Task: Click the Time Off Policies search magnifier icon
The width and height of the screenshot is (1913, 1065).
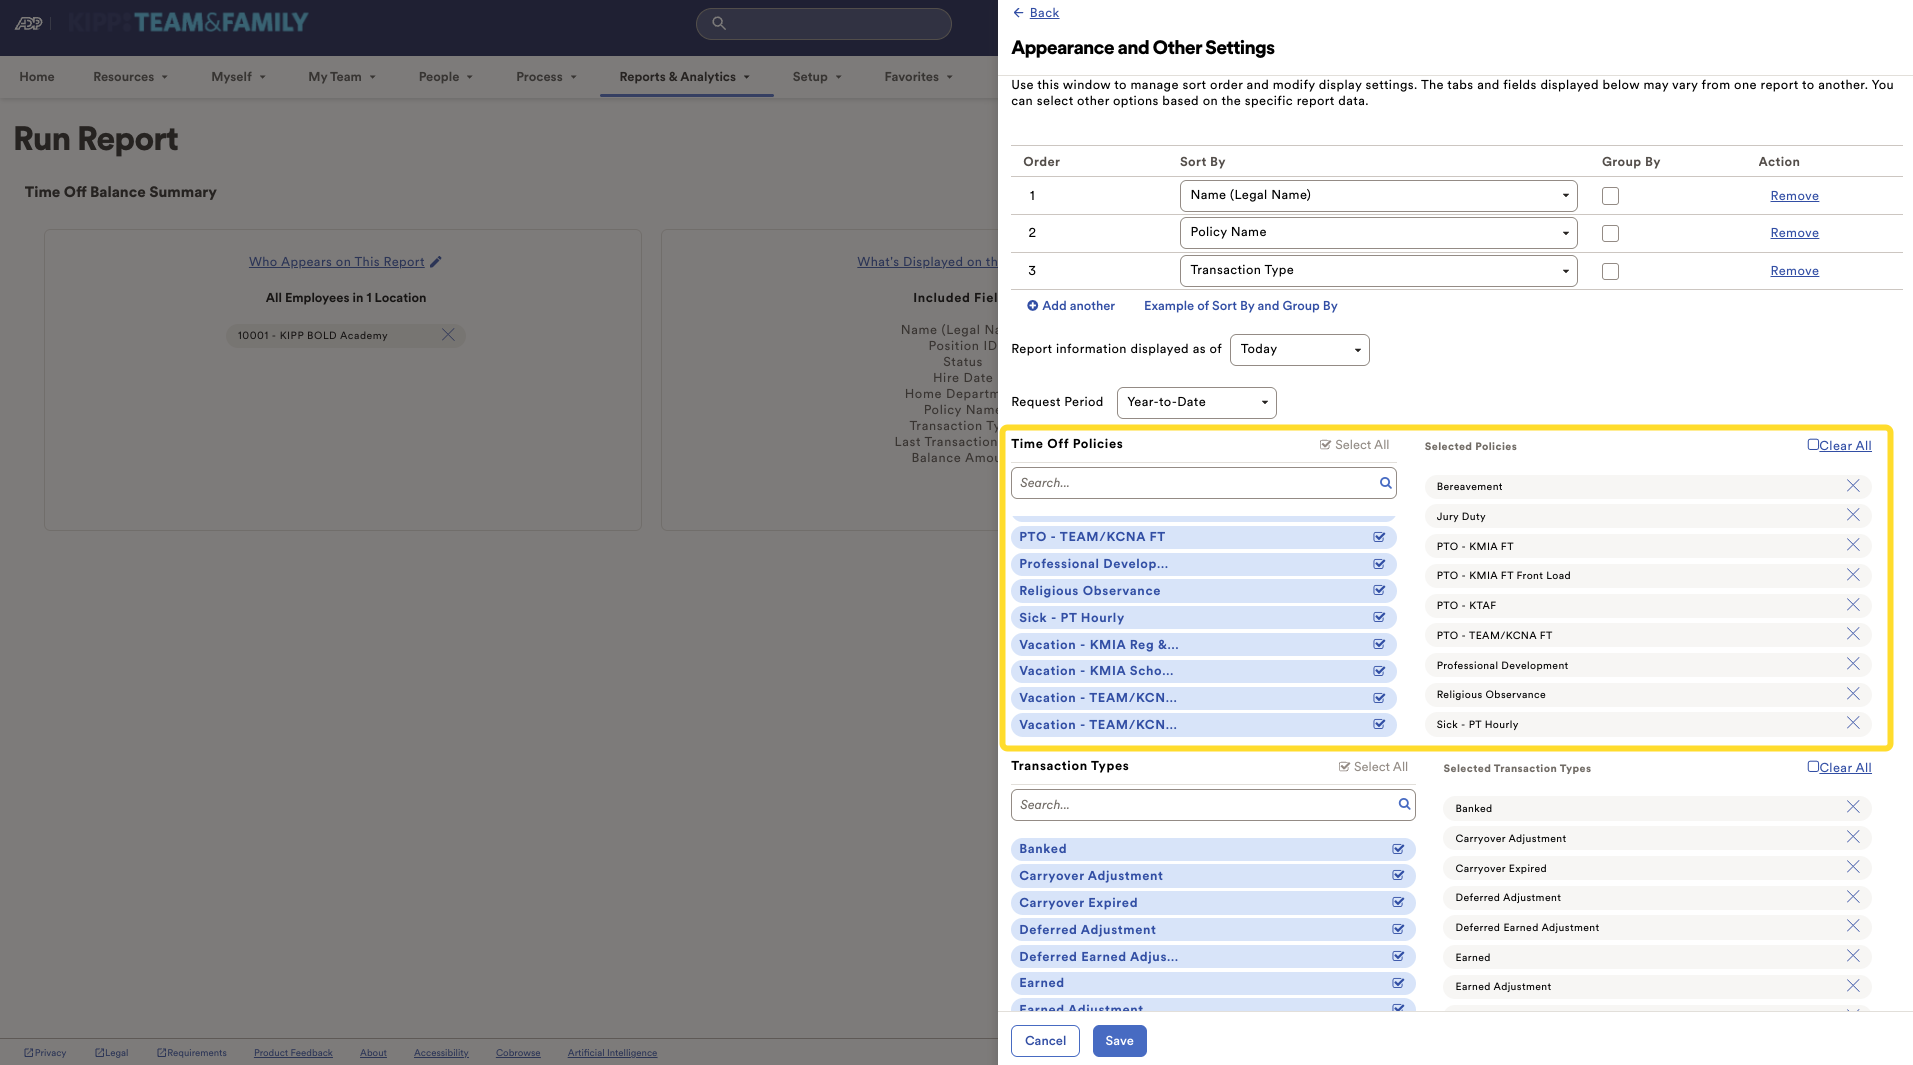Action: point(1385,483)
